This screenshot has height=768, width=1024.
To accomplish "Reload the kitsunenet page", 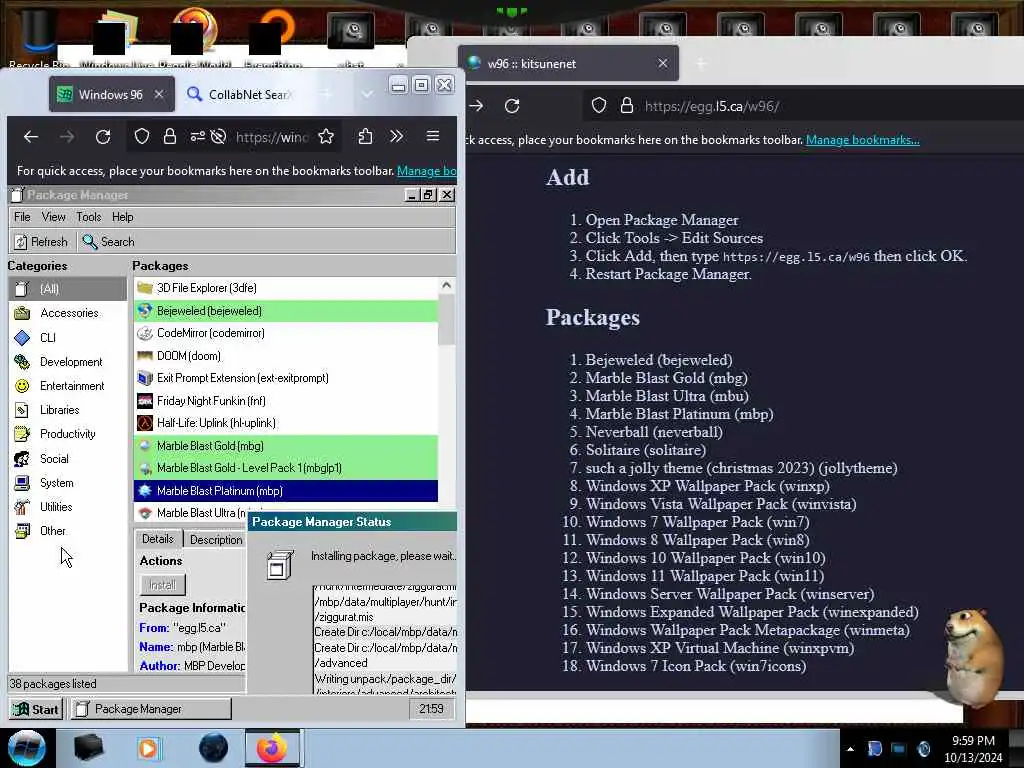I will (x=512, y=106).
